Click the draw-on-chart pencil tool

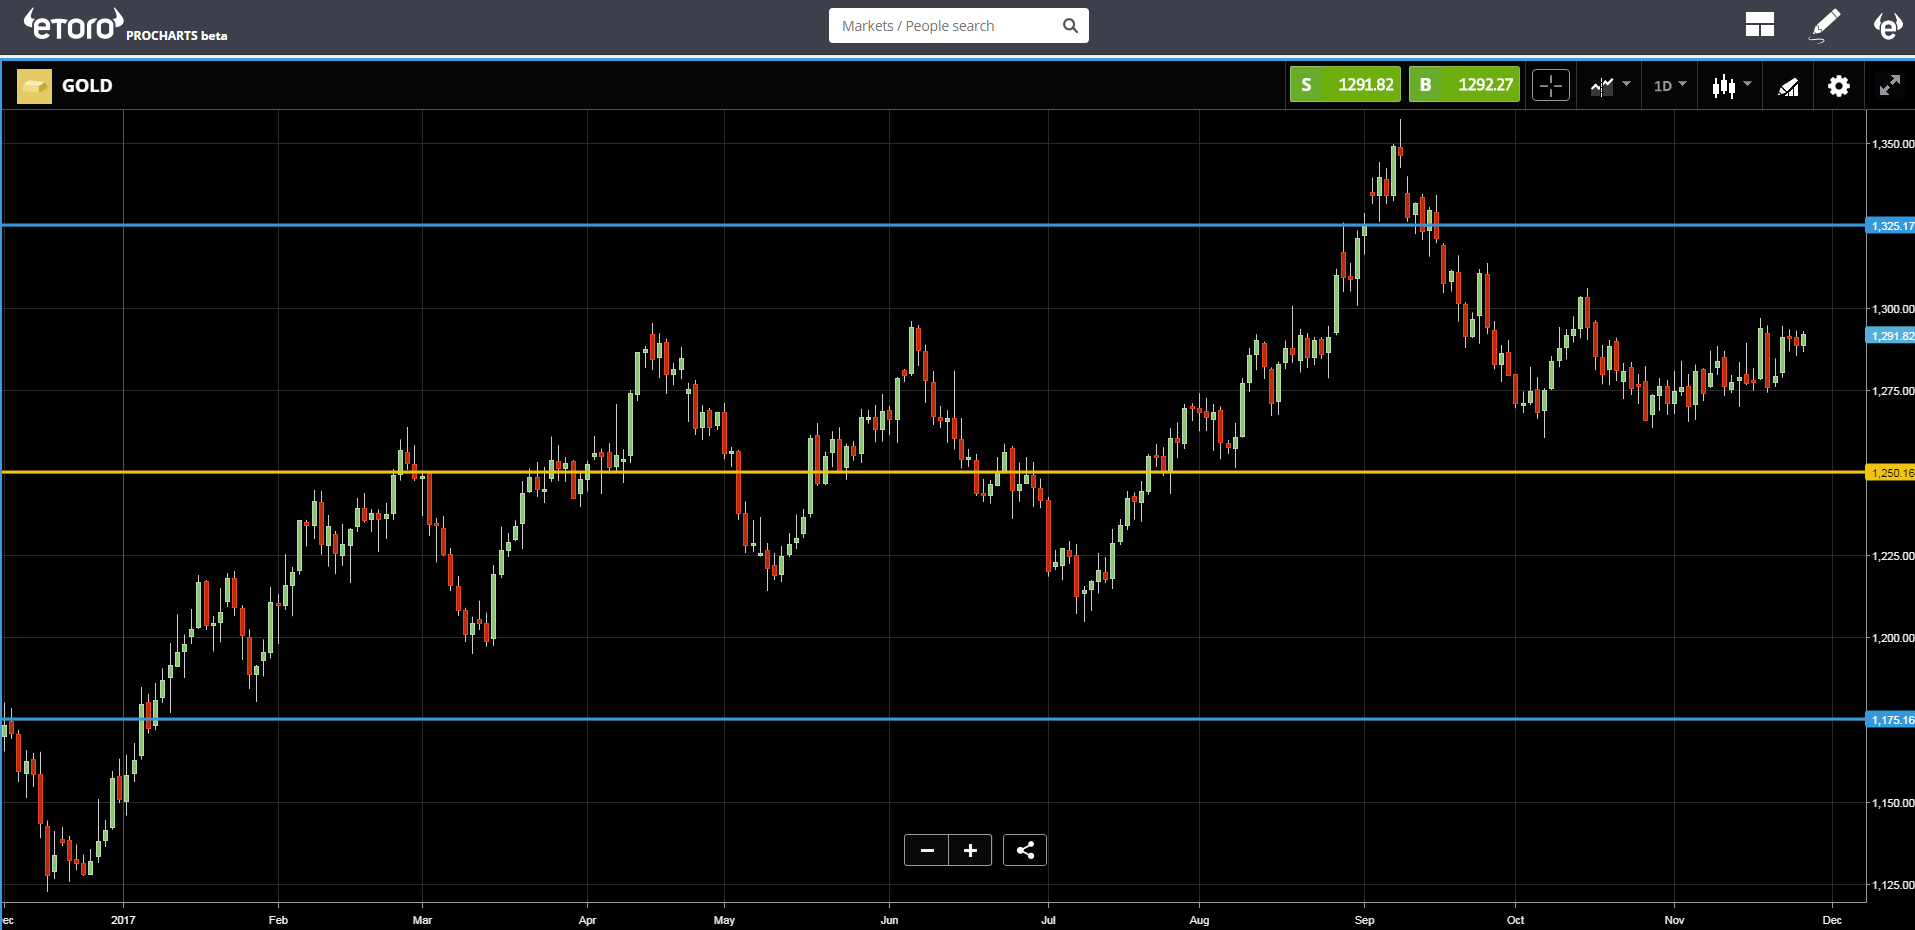[x=1788, y=87]
